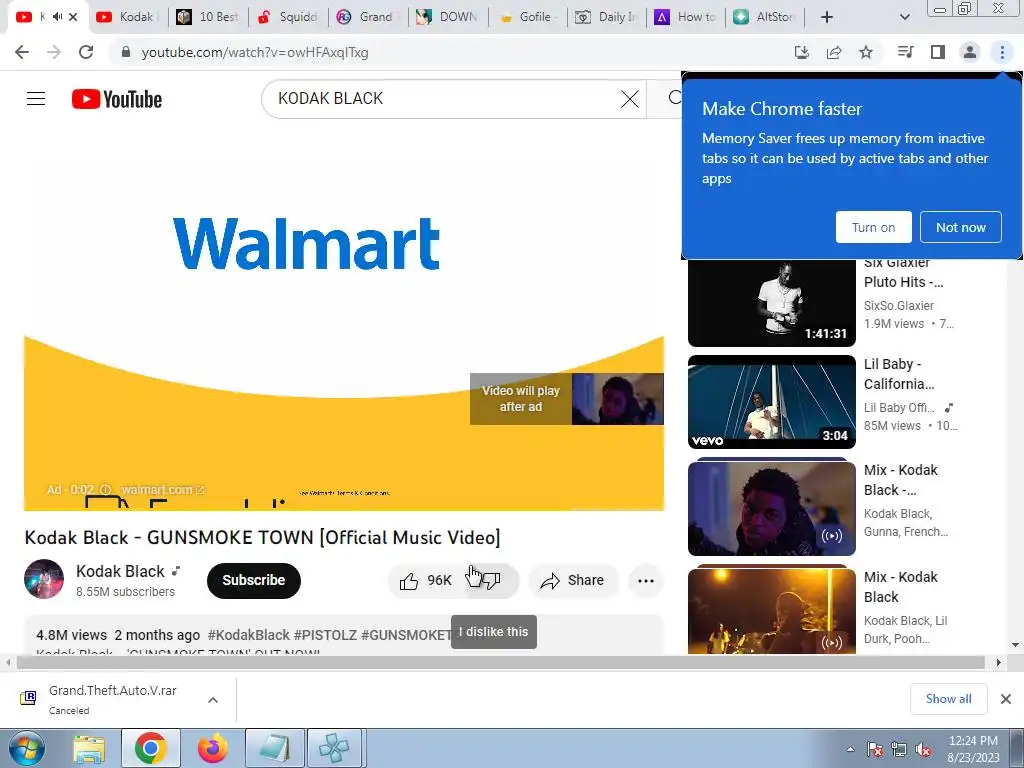Click the scroll down arrow of the page
Screen dimensions: 1024x768
coord(1016,645)
